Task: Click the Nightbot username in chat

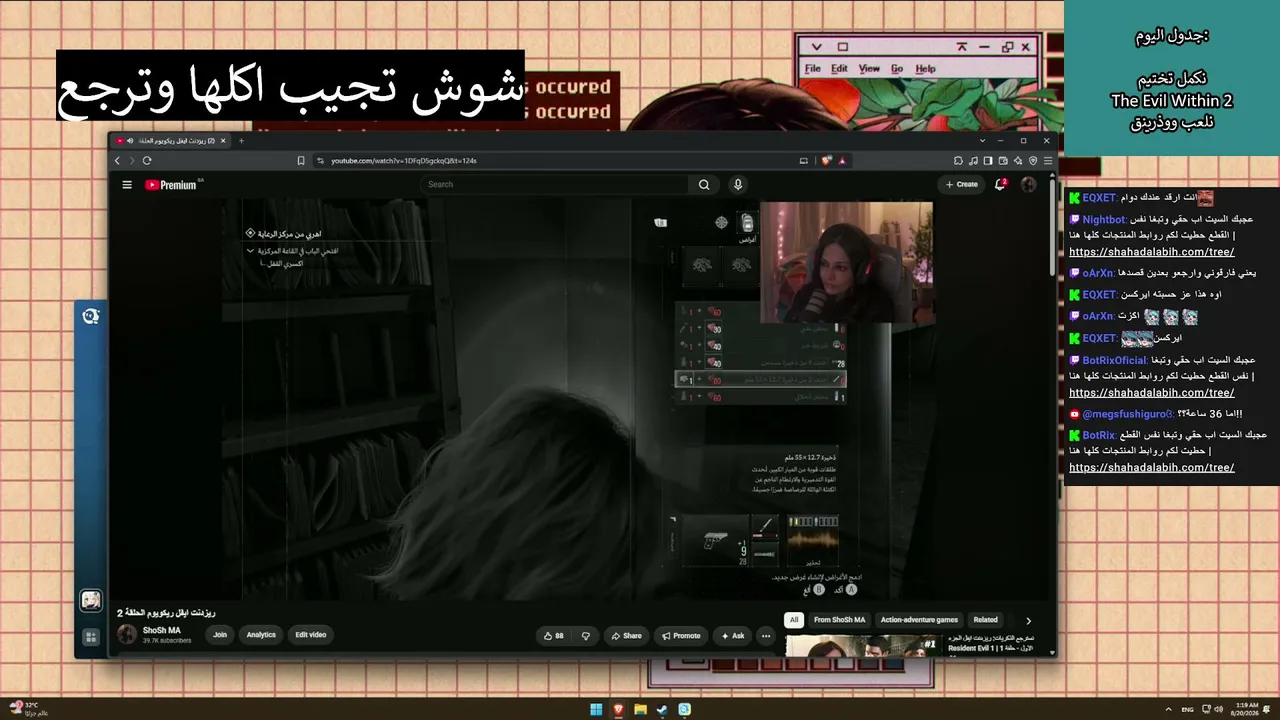Action: [x=1104, y=219]
